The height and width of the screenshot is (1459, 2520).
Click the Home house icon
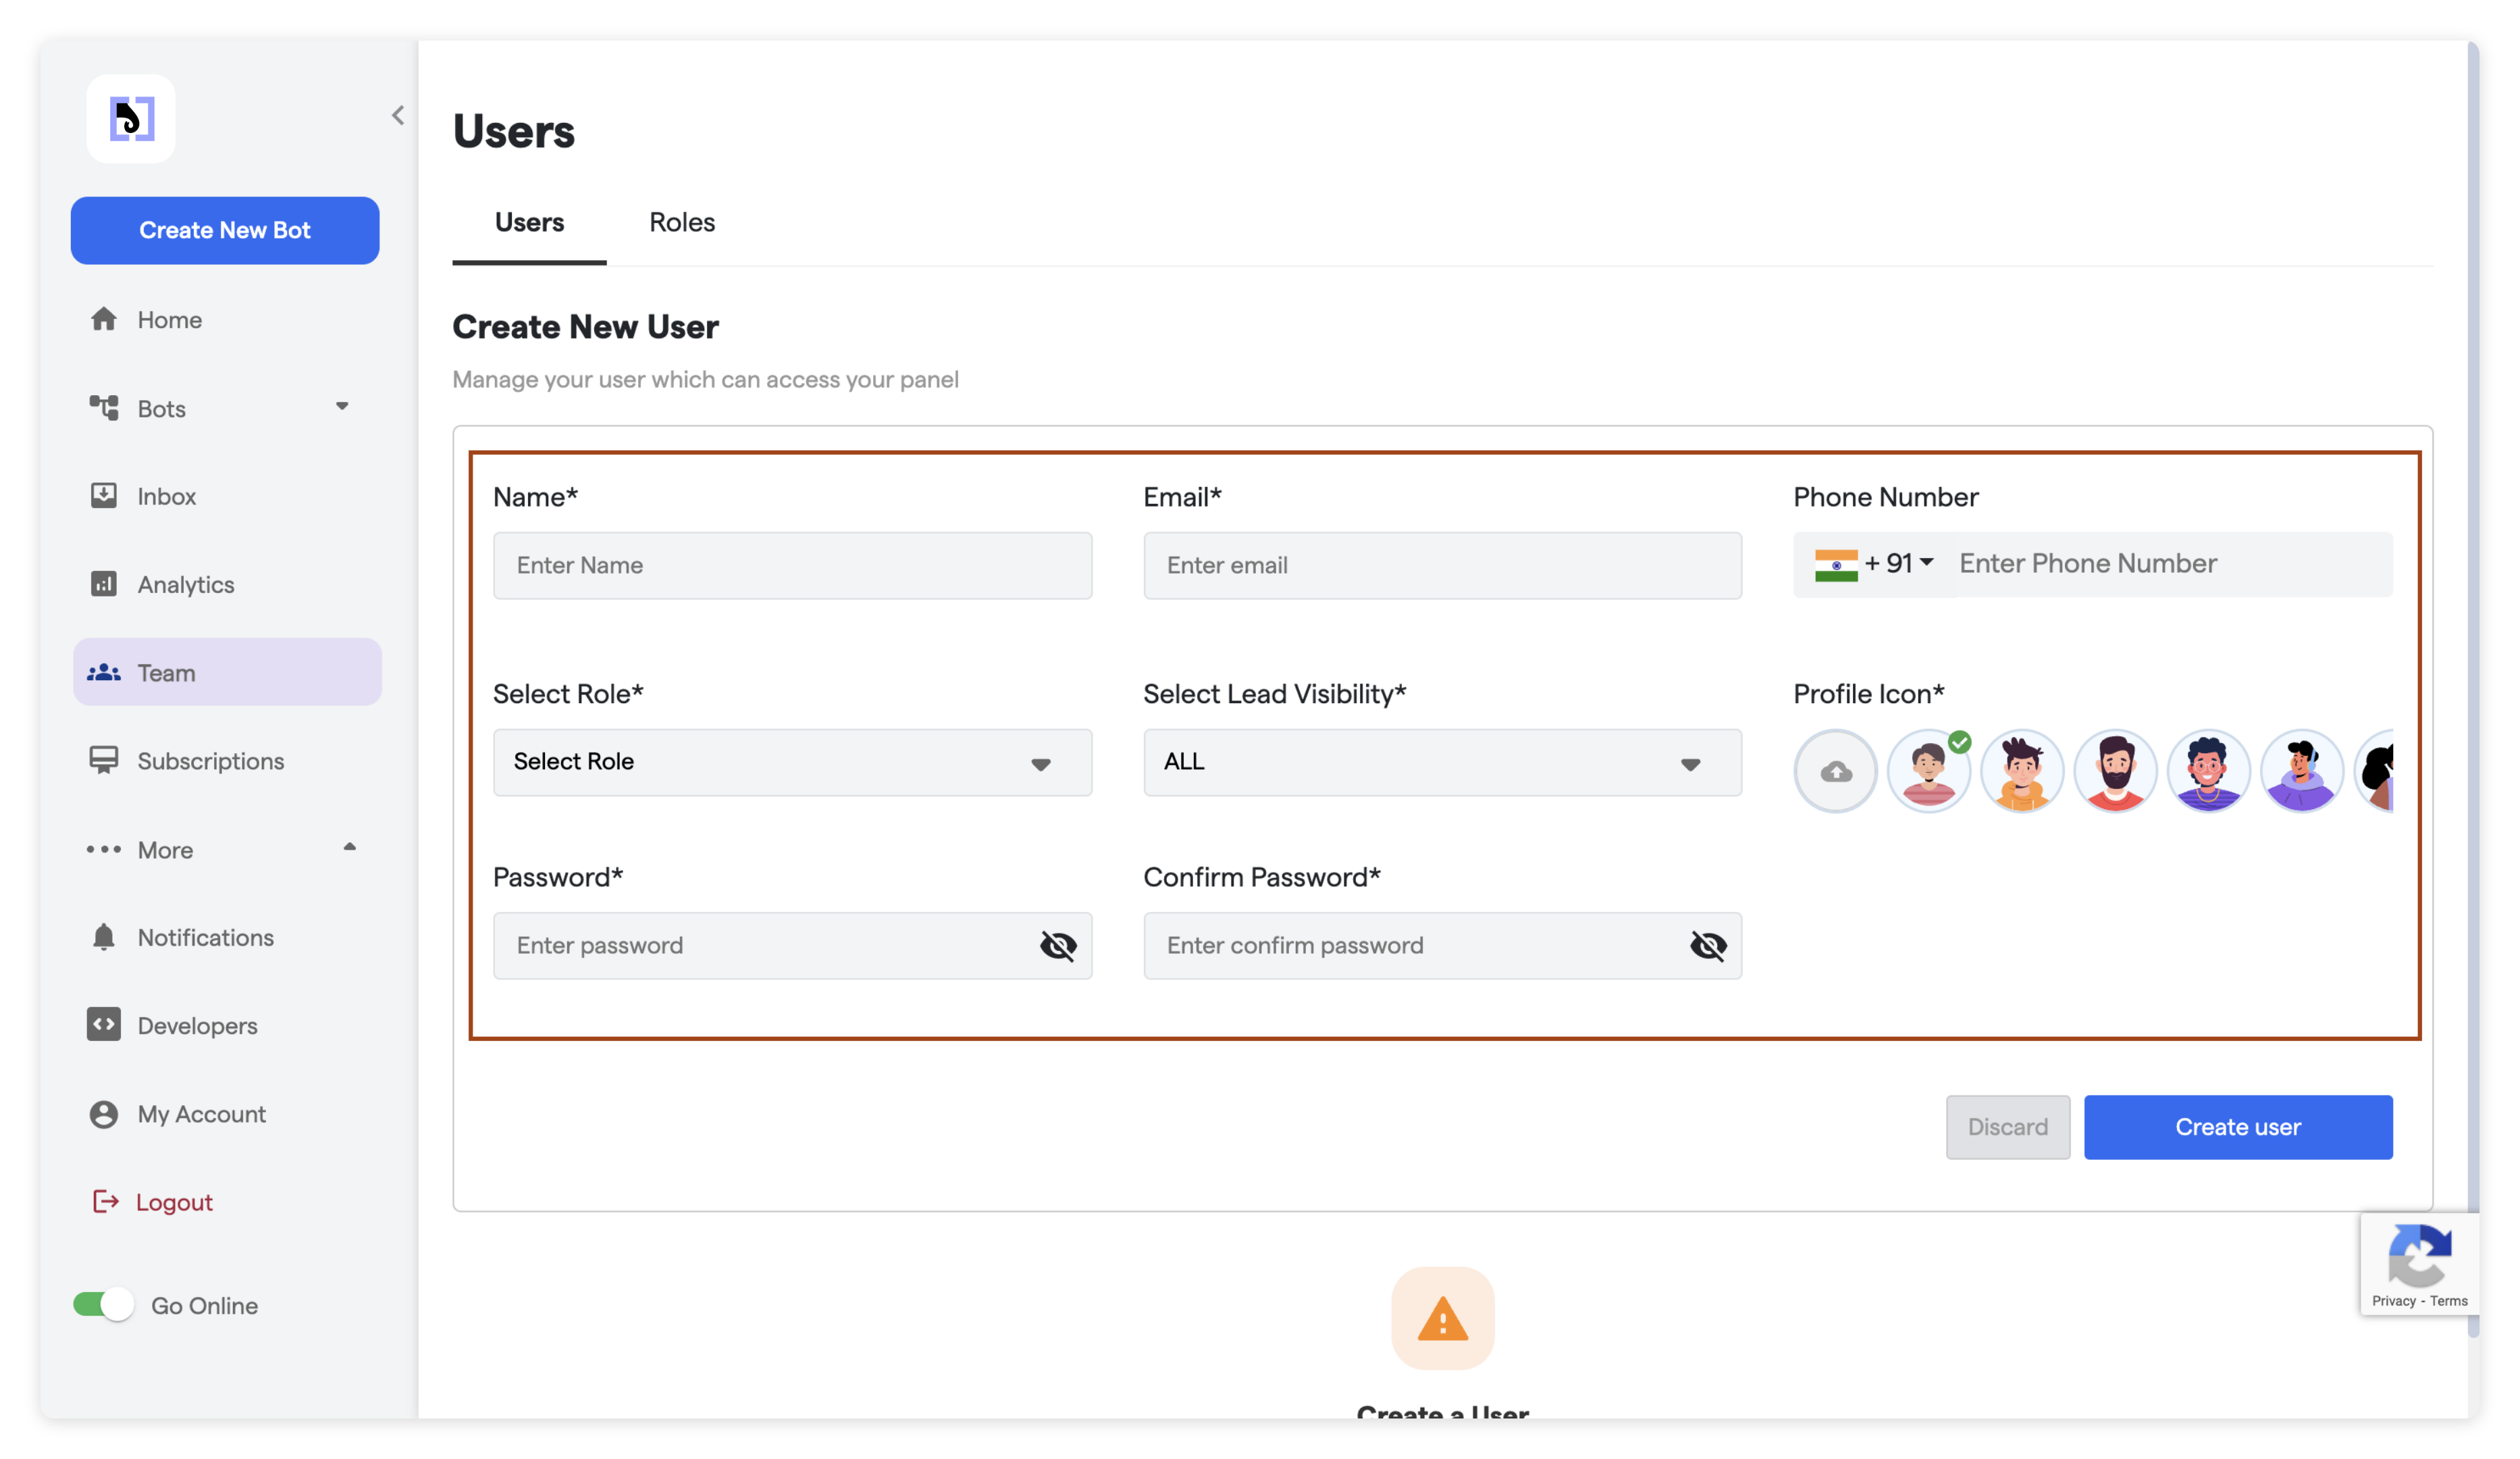[x=104, y=319]
